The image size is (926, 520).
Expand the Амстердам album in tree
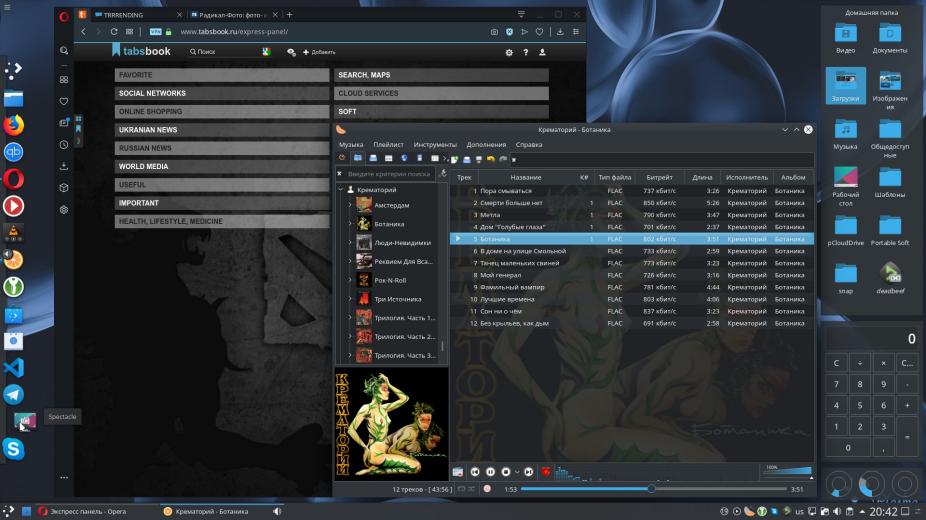tap(350, 205)
